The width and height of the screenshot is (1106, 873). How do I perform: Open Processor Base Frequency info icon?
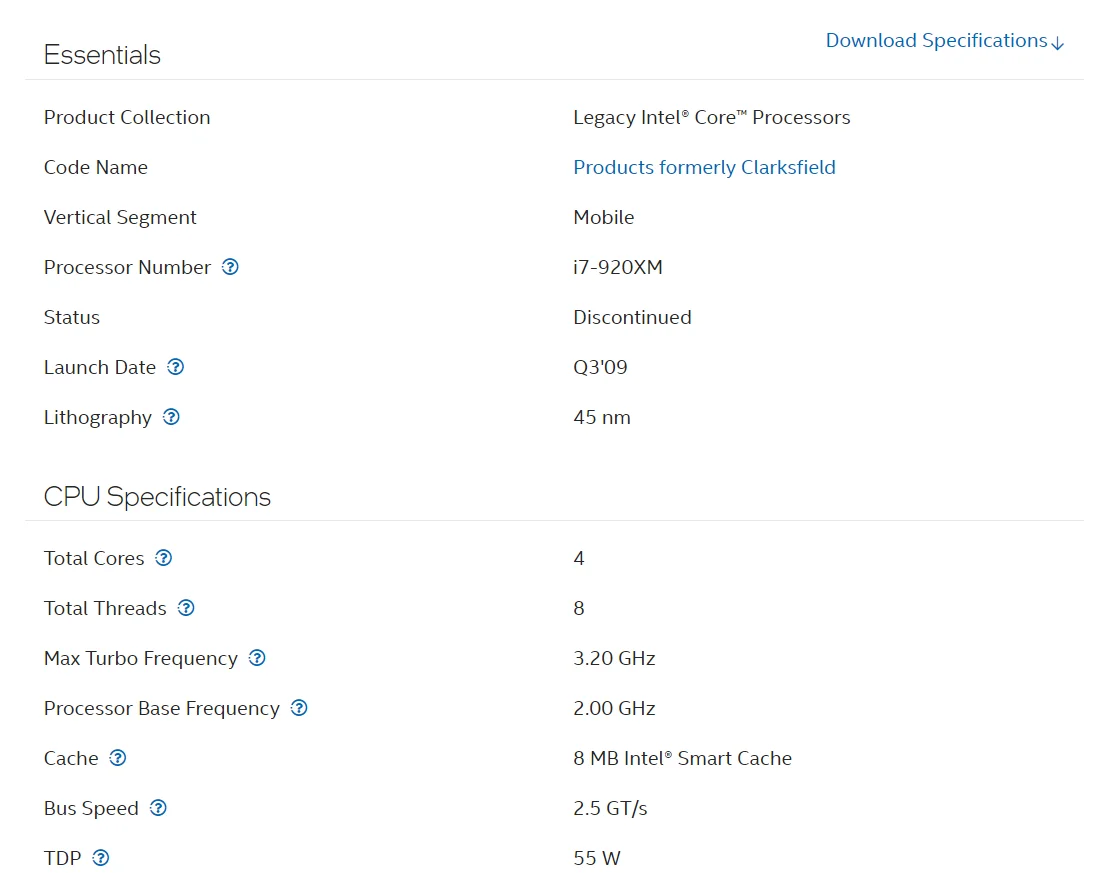[x=299, y=708]
